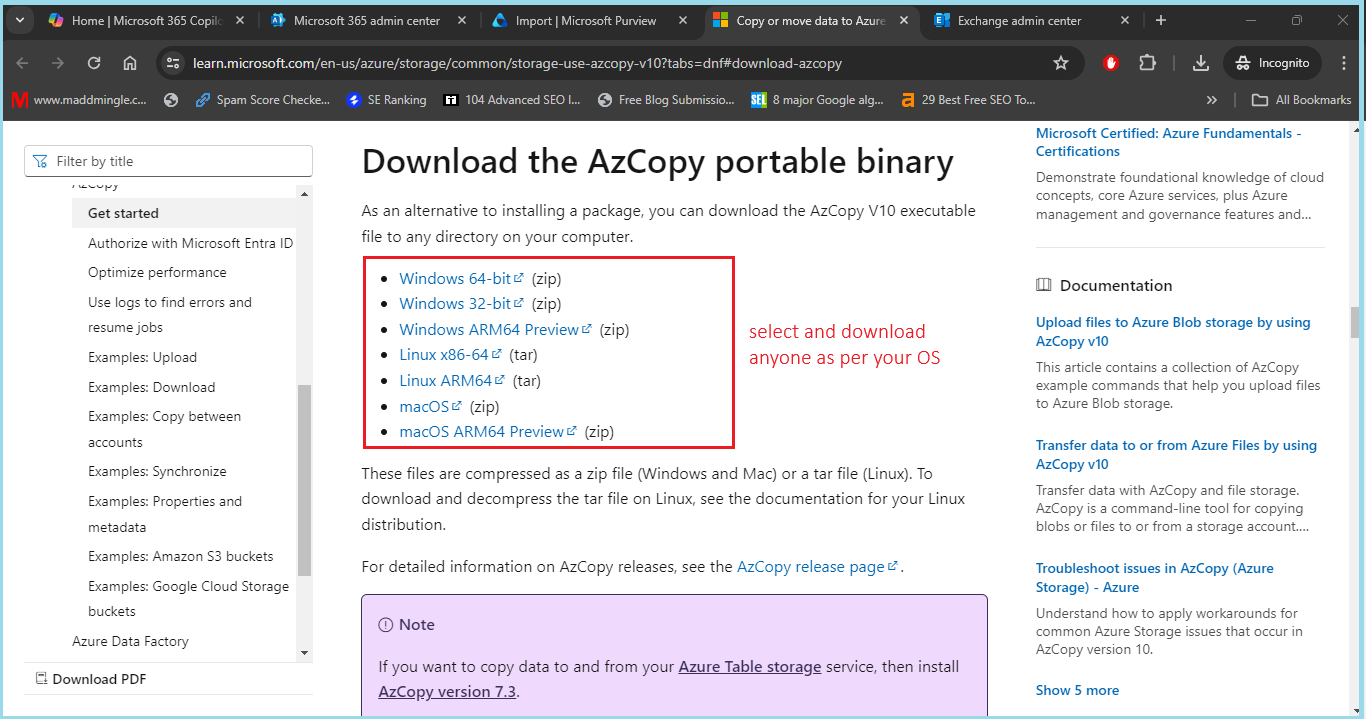This screenshot has height=719, width=1366.
Task: Reload the page with the refresh icon
Action: click(x=94, y=63)
